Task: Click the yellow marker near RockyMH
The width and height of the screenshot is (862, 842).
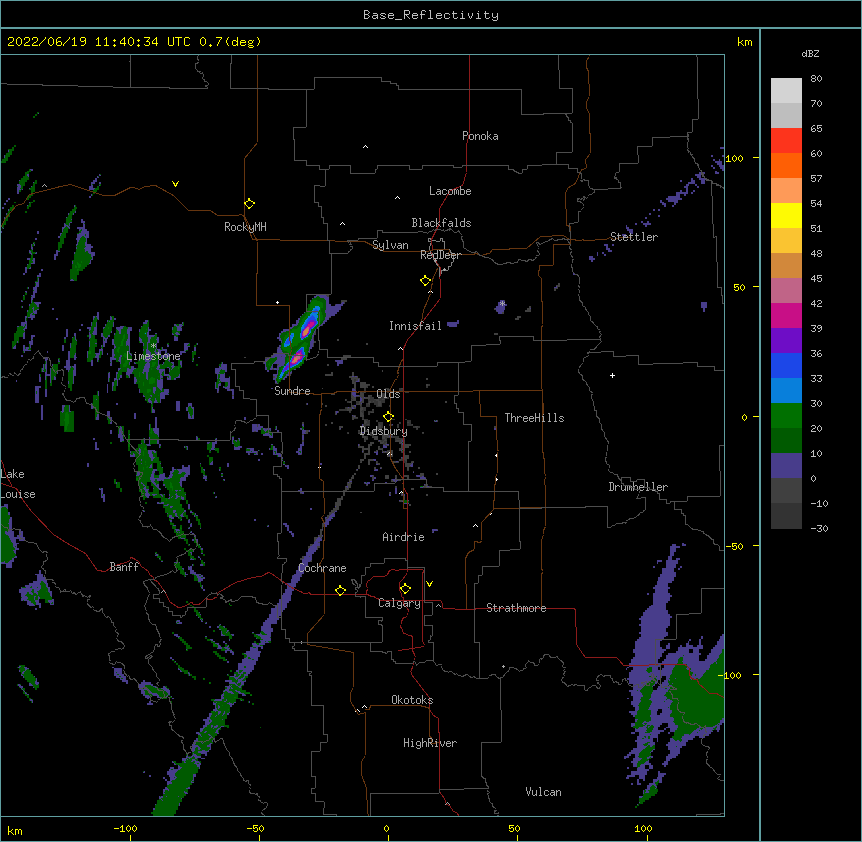Action: click(x=249, y=203)
